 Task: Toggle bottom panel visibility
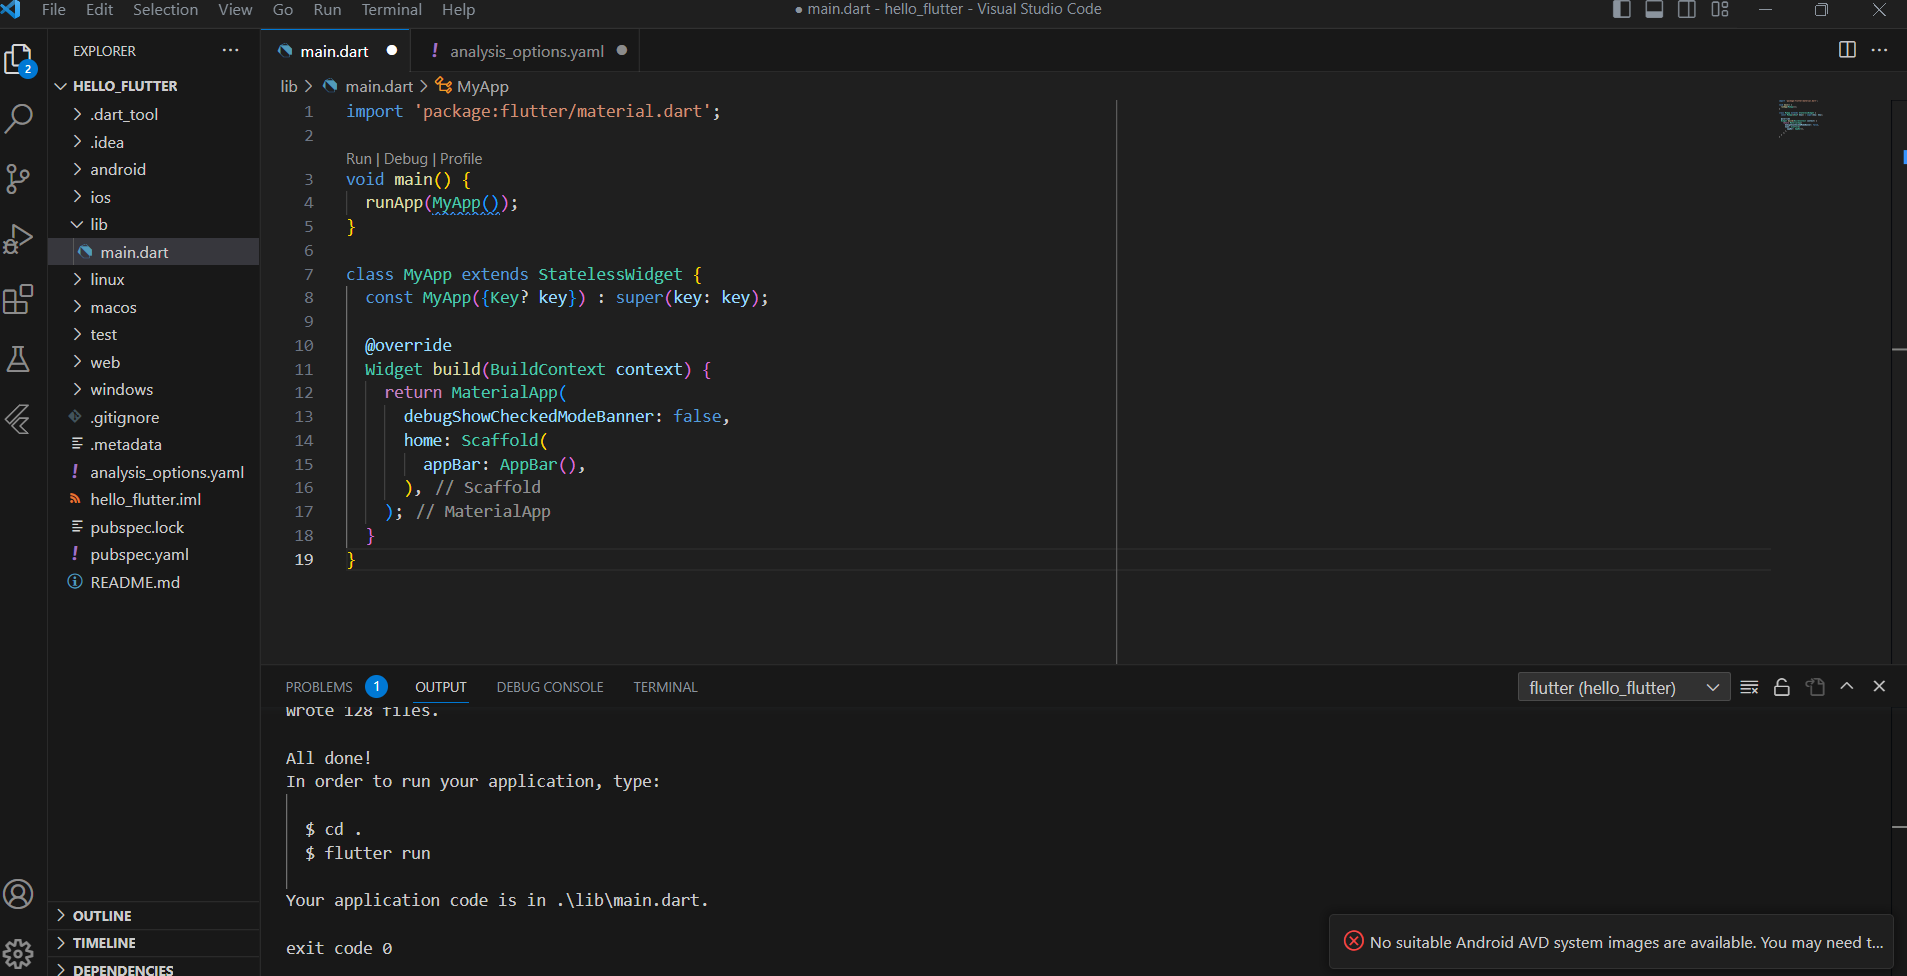pos(1655,10)
